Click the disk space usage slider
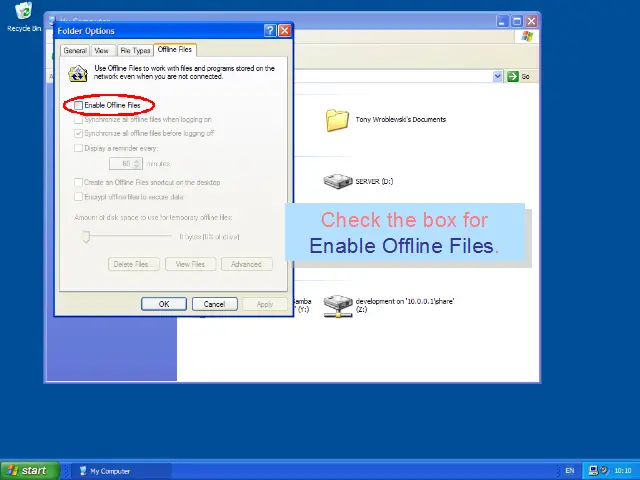Screen dimensions: 640x480 tap(87, 237)
